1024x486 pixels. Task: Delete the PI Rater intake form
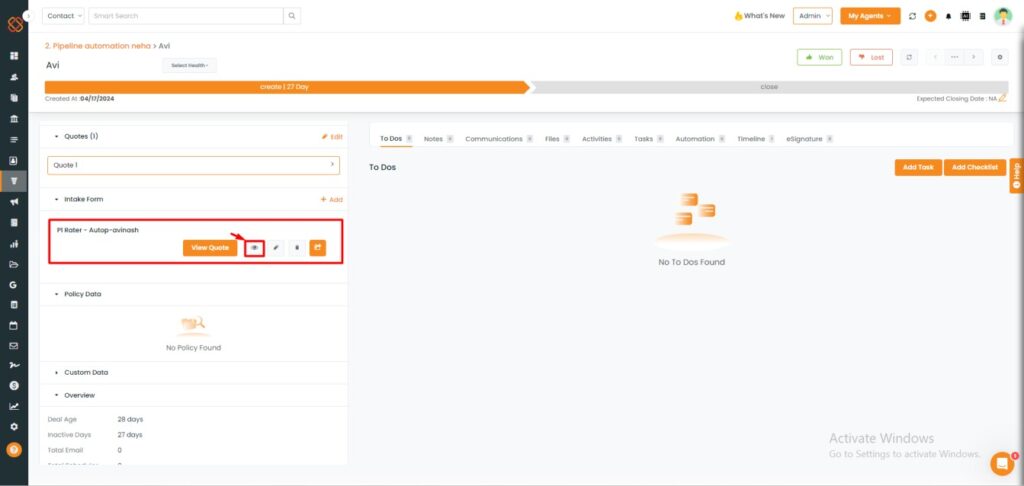(x=297, y=248)
